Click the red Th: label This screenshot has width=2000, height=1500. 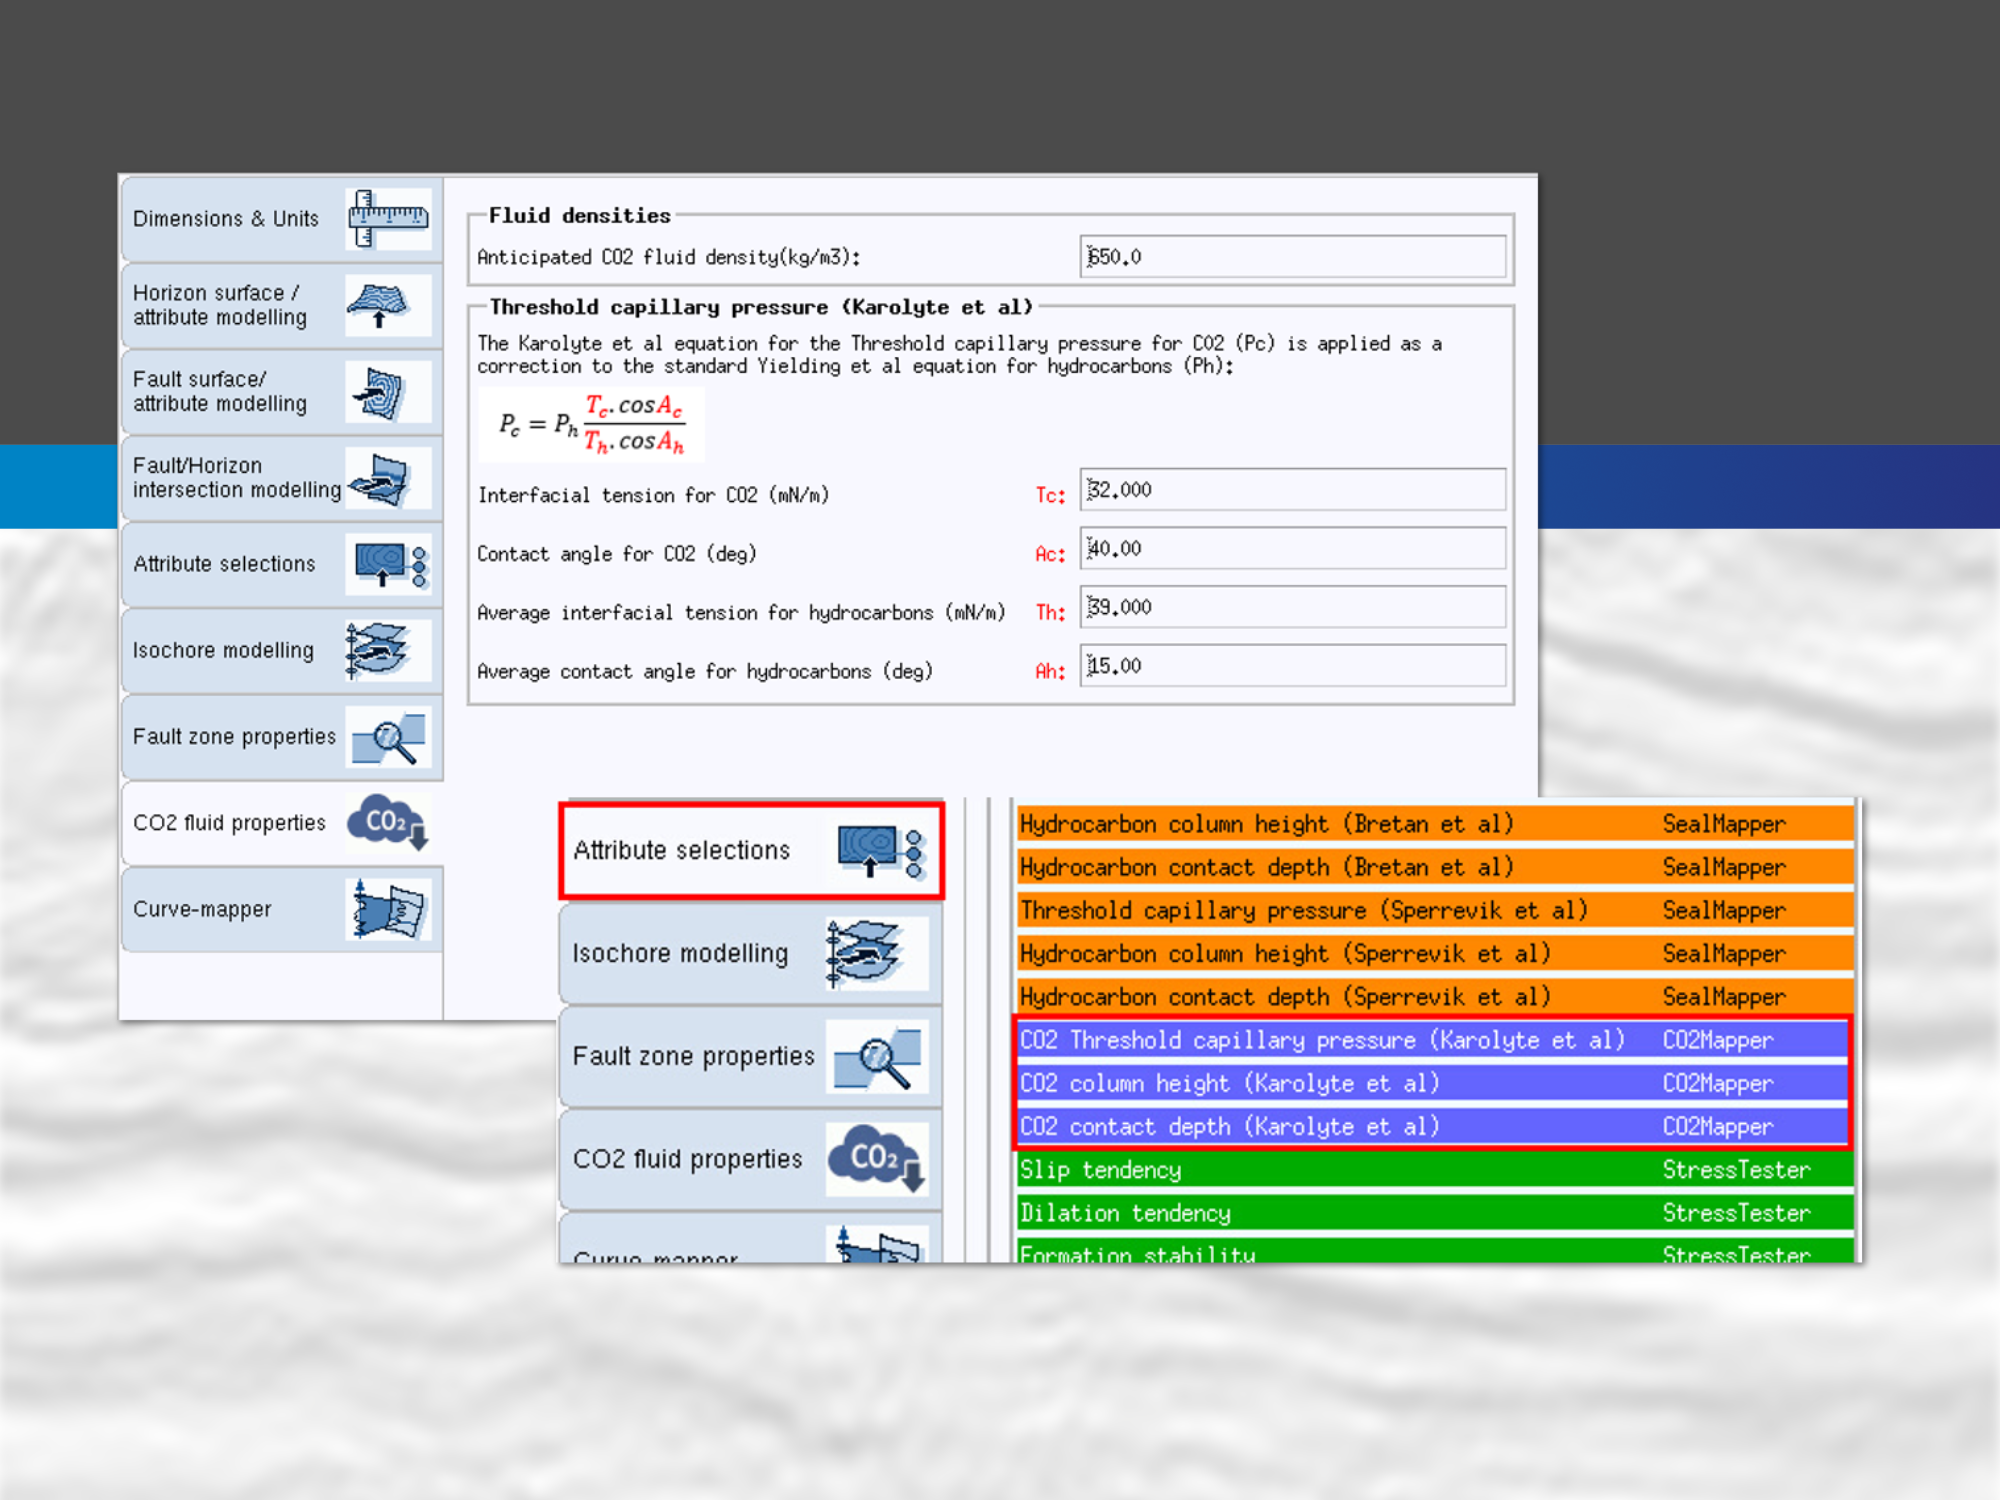click(x=1050, y=613)
